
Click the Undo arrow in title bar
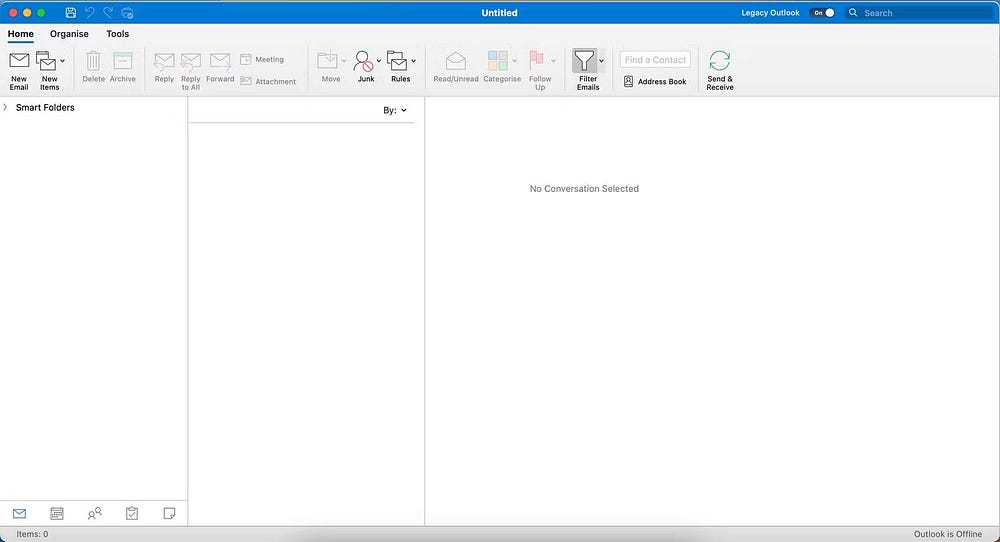pyautogui.click(x=90, y=13)
